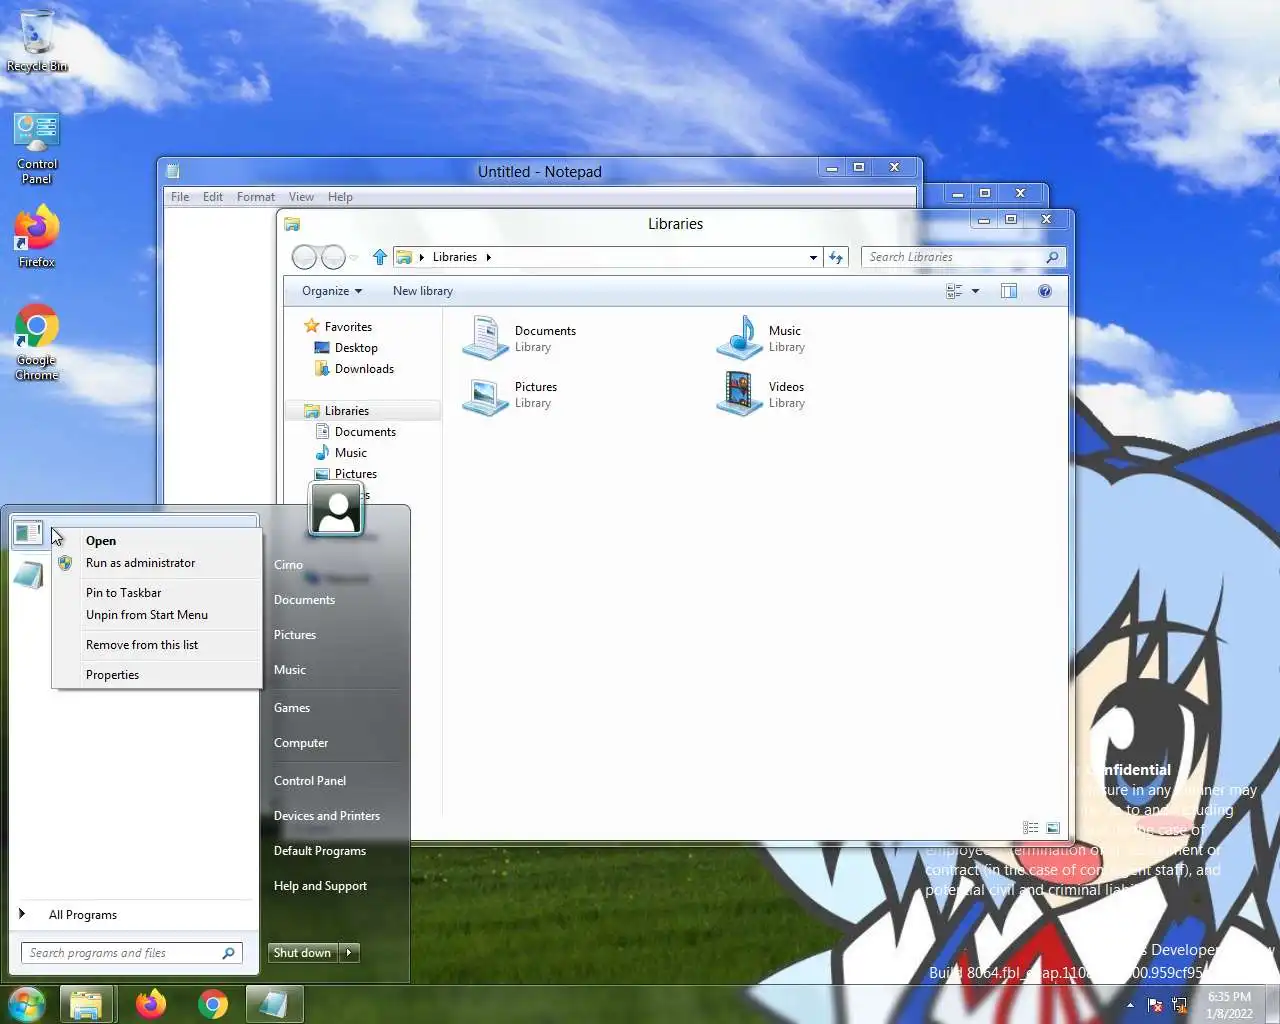Open Chrome from the taskbar
The width and height of the screenshot is (1280, 1024).
pos(212,1004)
